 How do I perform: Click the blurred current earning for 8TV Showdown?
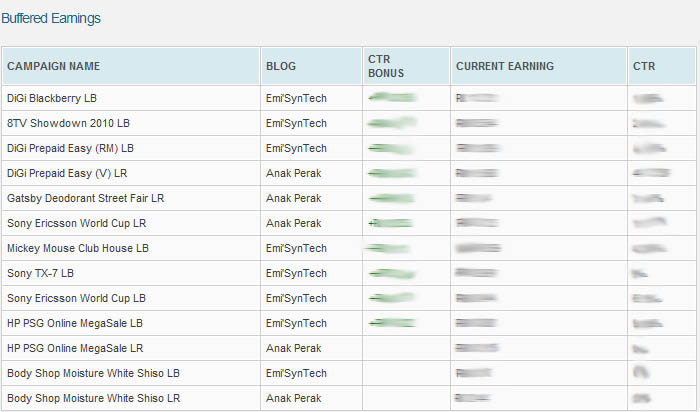[x=477, y=123]
